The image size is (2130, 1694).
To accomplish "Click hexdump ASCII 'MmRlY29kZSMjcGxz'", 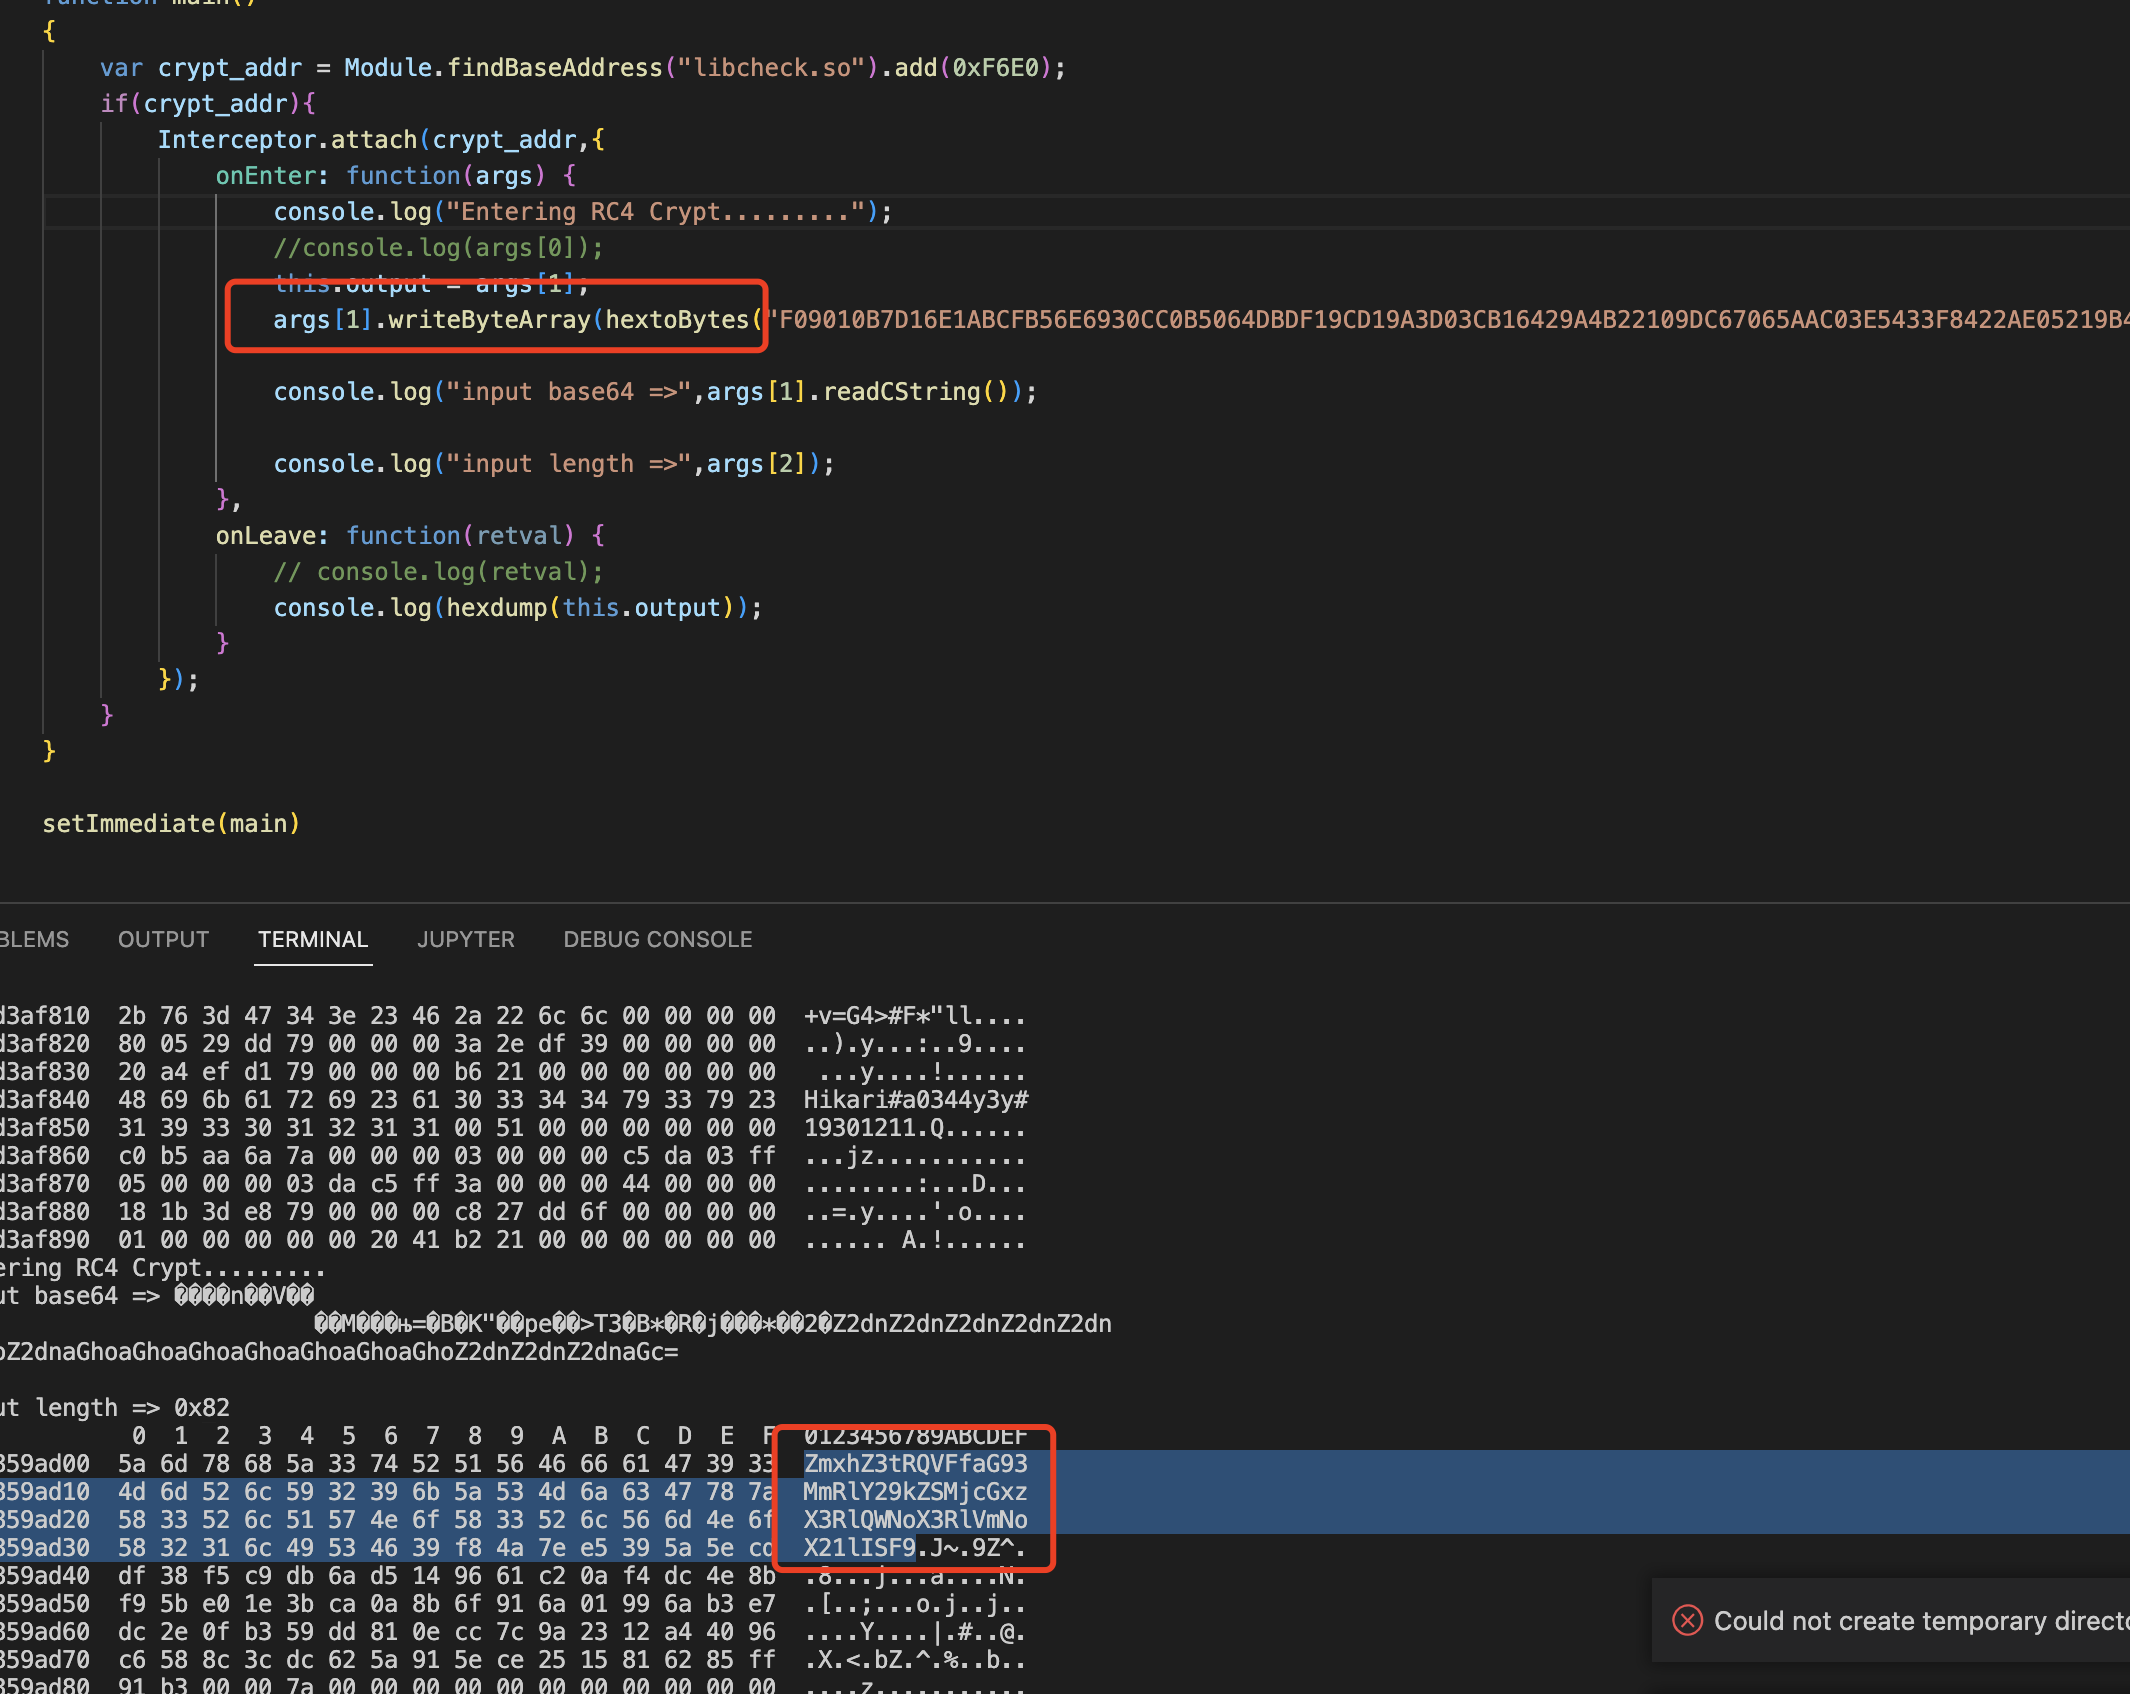I will pyautogui.click(x=915, y=1491).
